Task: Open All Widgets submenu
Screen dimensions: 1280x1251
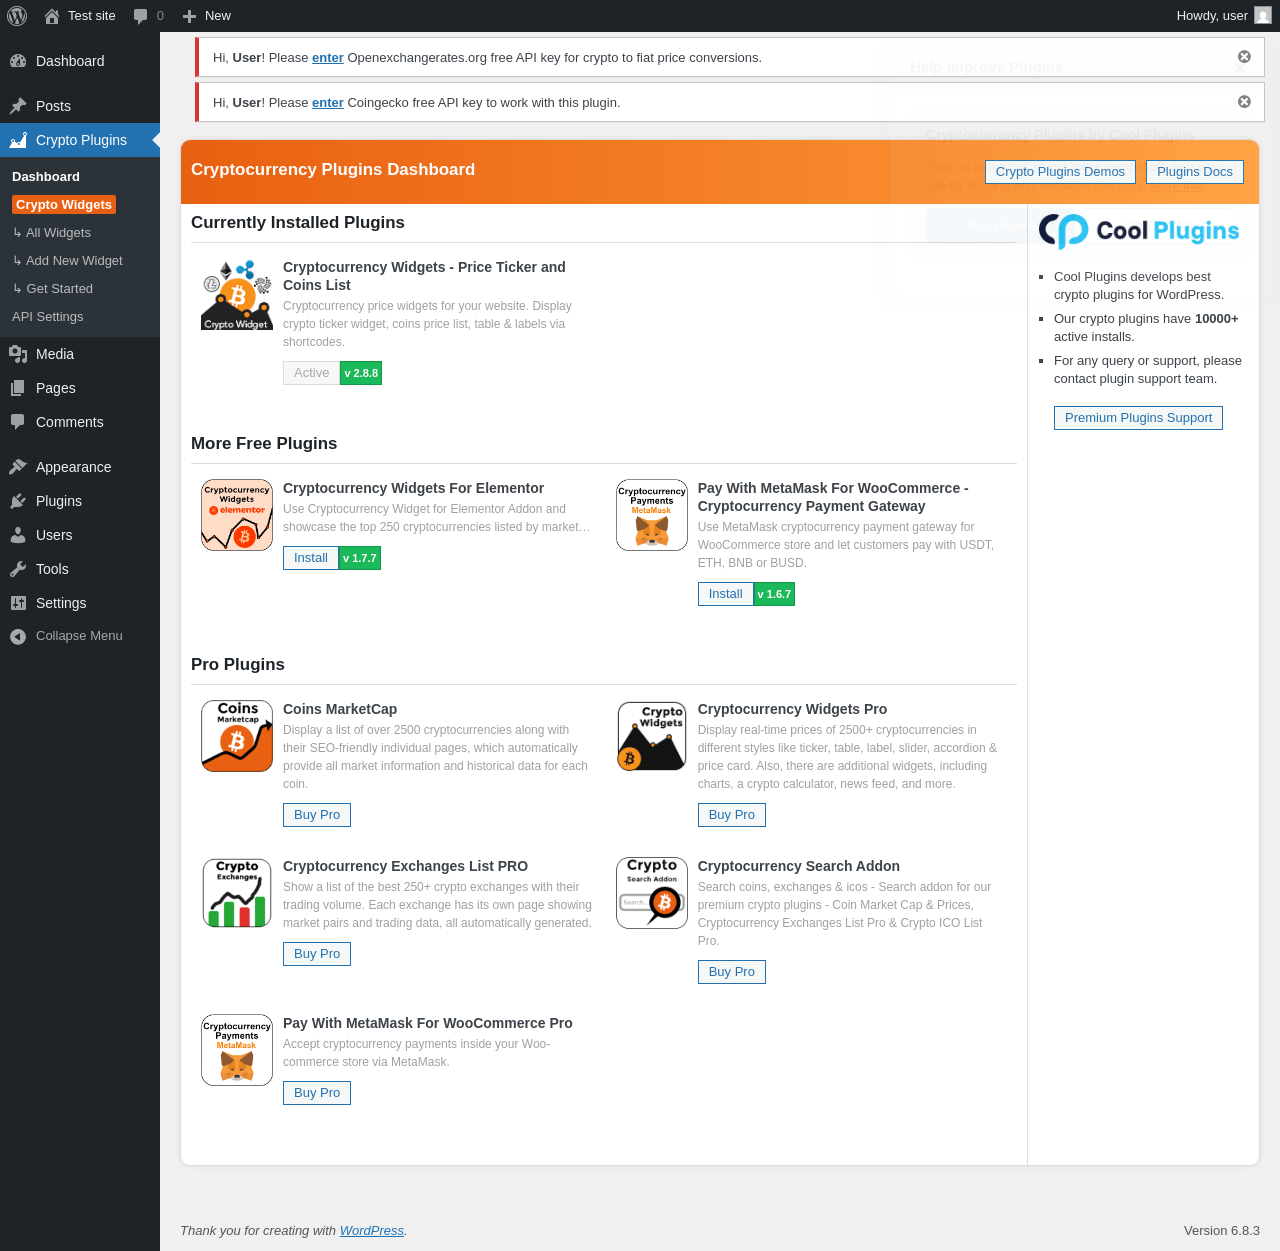Action: point(52,233)
